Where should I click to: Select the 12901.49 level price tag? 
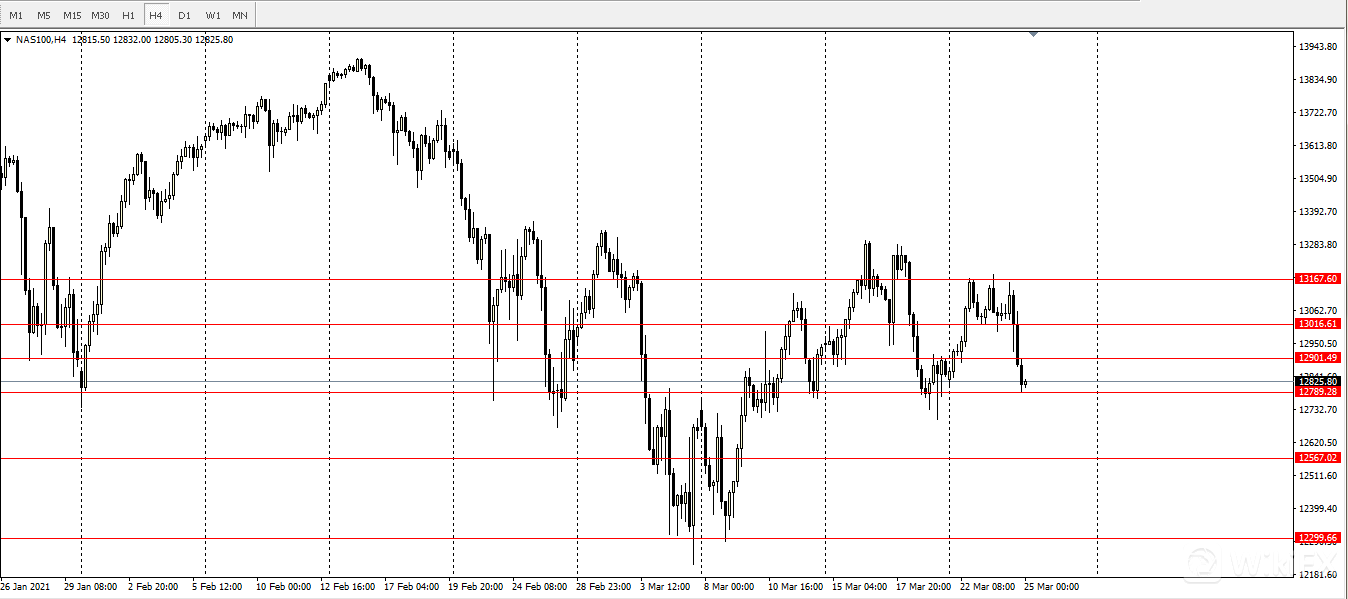(1318, 358)
